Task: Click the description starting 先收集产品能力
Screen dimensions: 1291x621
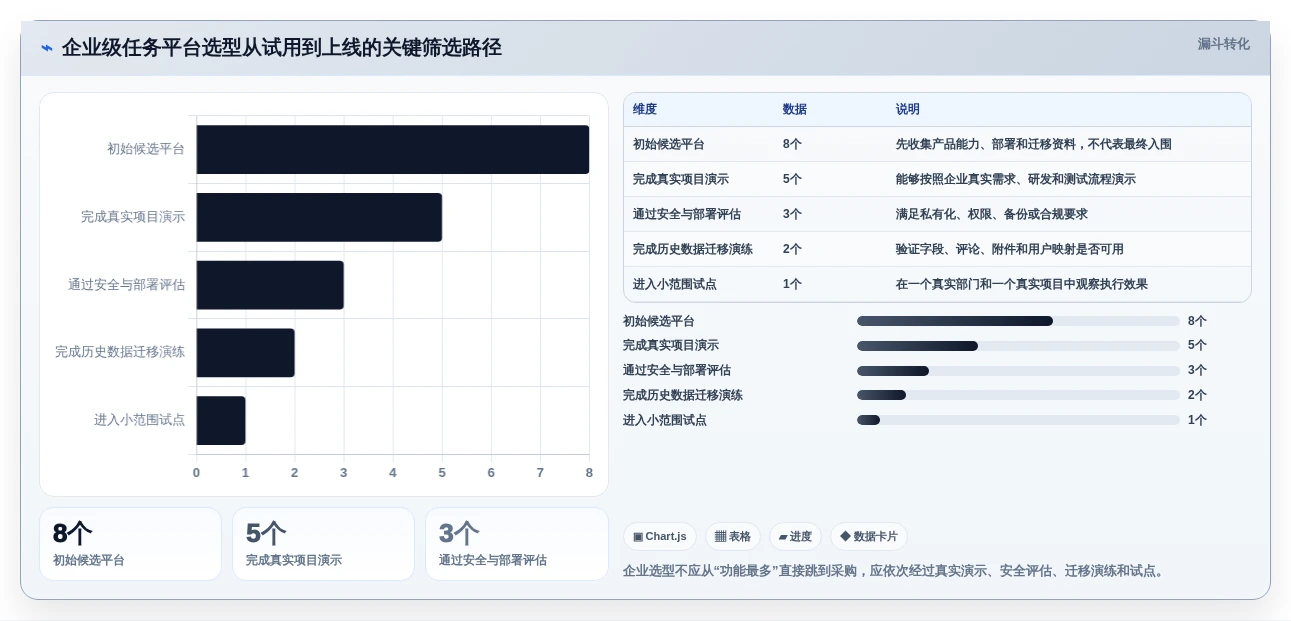Action: click(1034, 144)
